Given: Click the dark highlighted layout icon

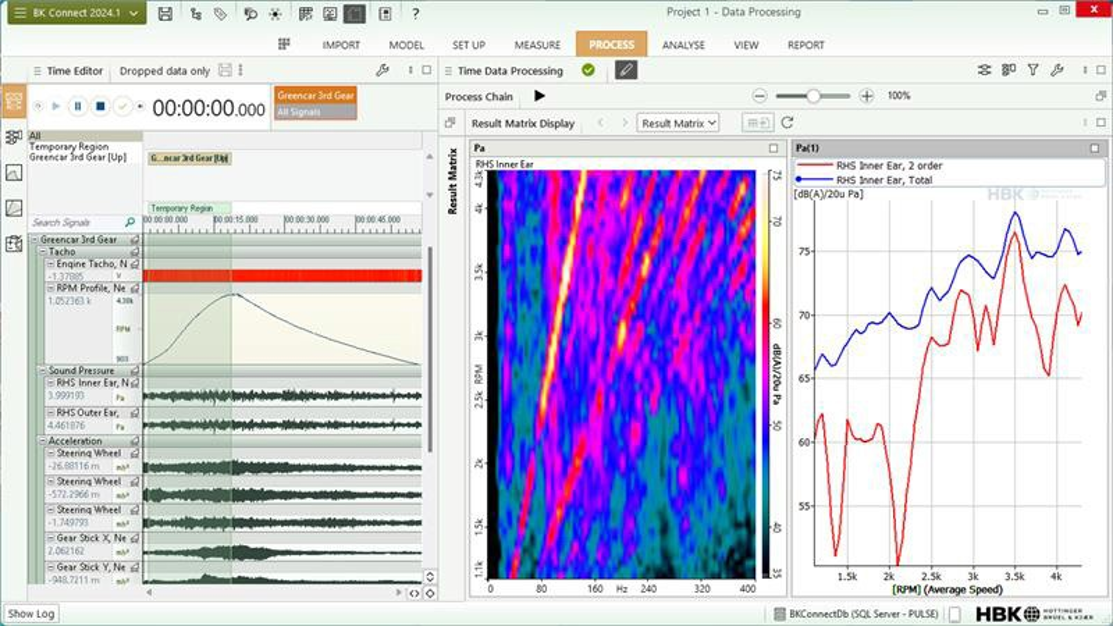Looking at the screenshot, I should pos(354,13).
